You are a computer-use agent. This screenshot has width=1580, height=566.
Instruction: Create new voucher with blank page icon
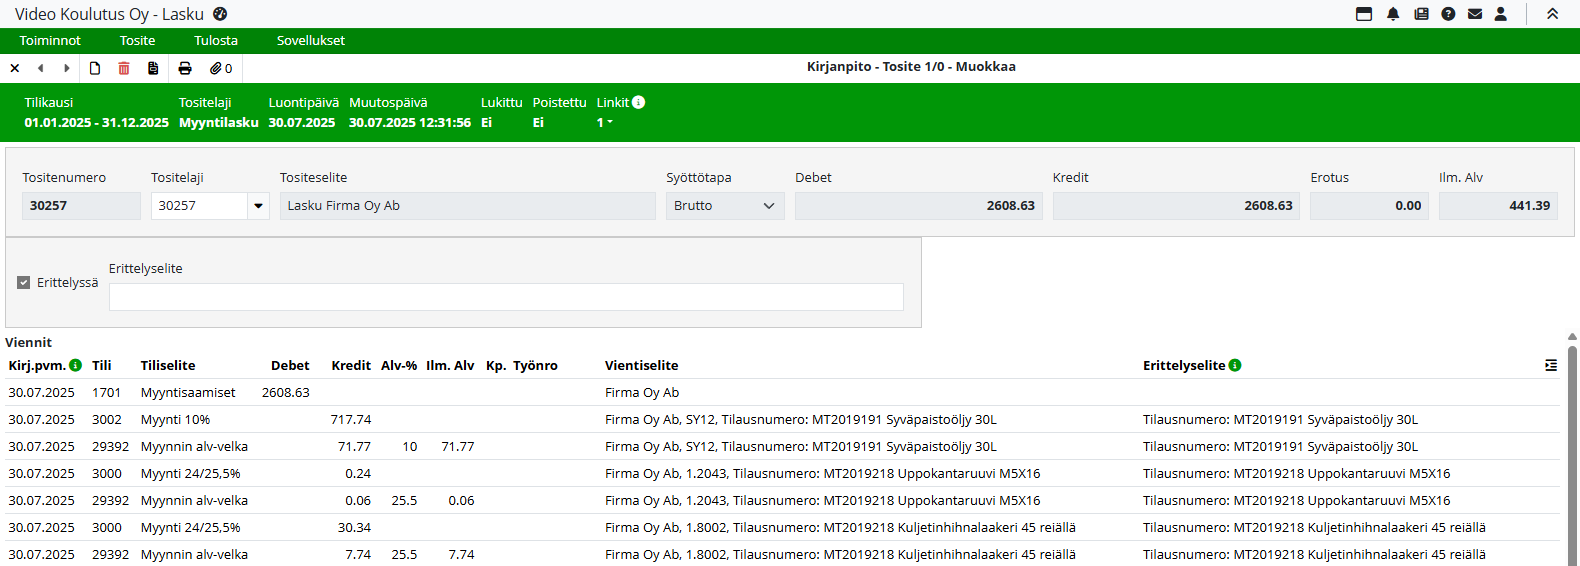95,68
